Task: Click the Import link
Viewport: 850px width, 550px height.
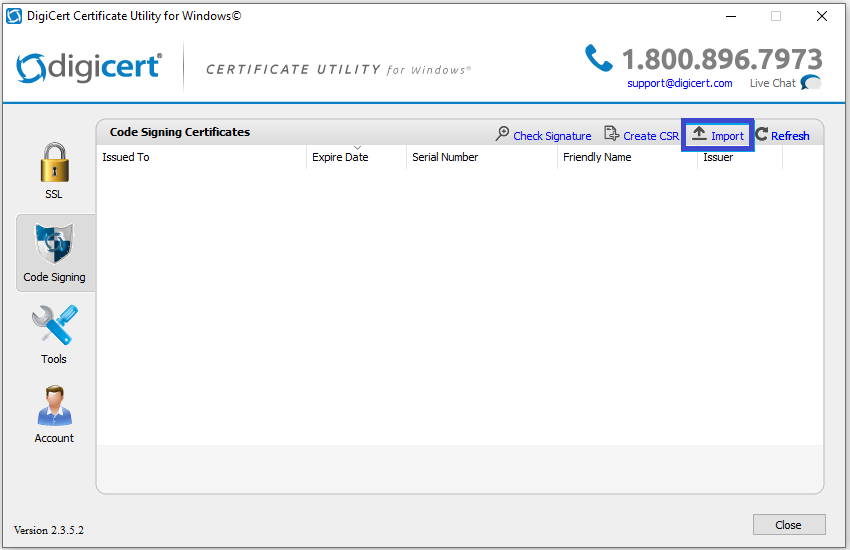Action: tap(727, 136)
